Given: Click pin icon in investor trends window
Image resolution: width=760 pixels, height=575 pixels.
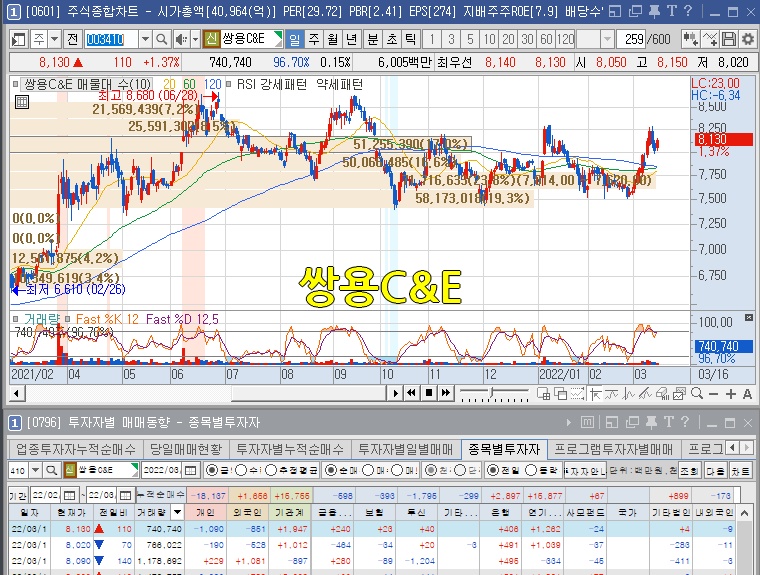Looking at the screenshot, I should pyautogui.click(x=651, y=422).
